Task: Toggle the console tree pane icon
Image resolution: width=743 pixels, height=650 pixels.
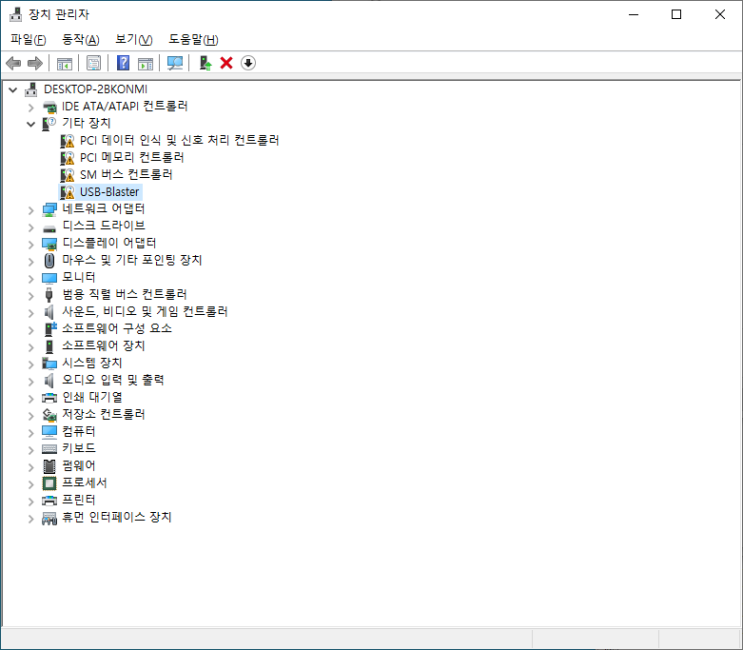Action: tap(64, 63)
